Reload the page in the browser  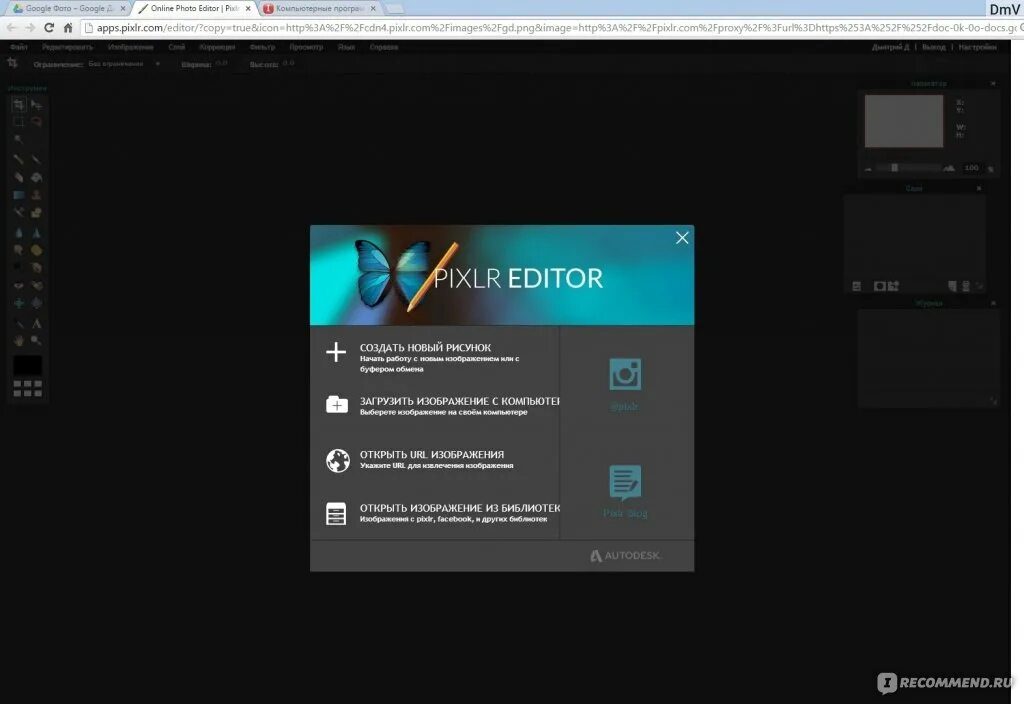tap(49, 27)
